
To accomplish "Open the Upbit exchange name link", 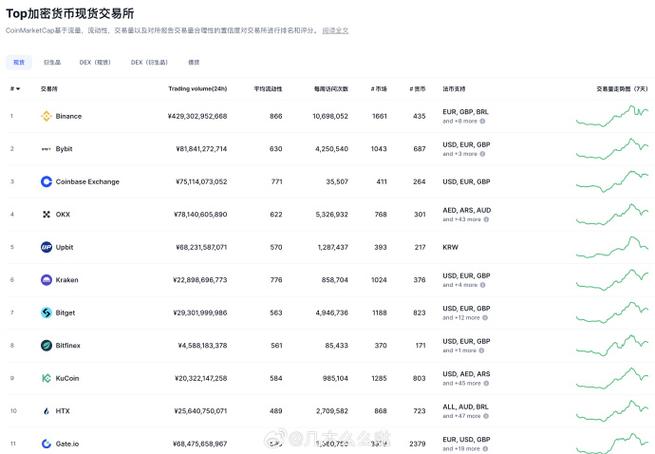I will (64, 247).
